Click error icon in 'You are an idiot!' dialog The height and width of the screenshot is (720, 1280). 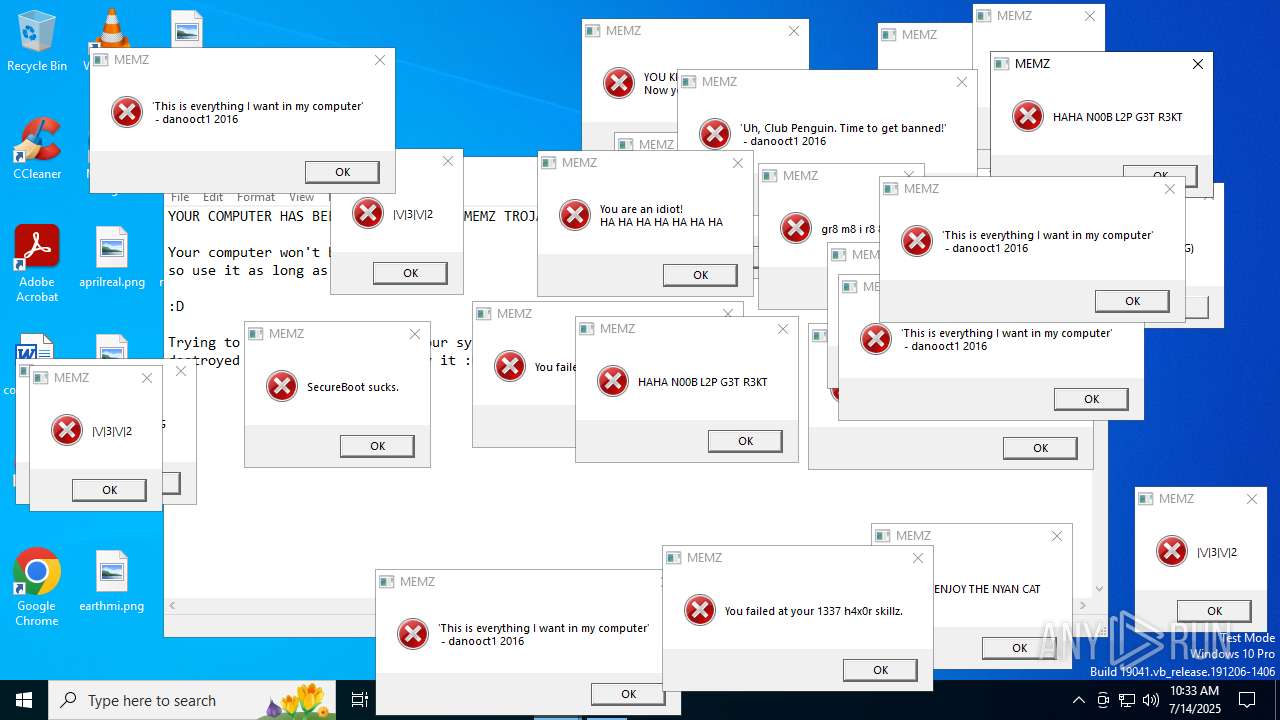(575, 215)
